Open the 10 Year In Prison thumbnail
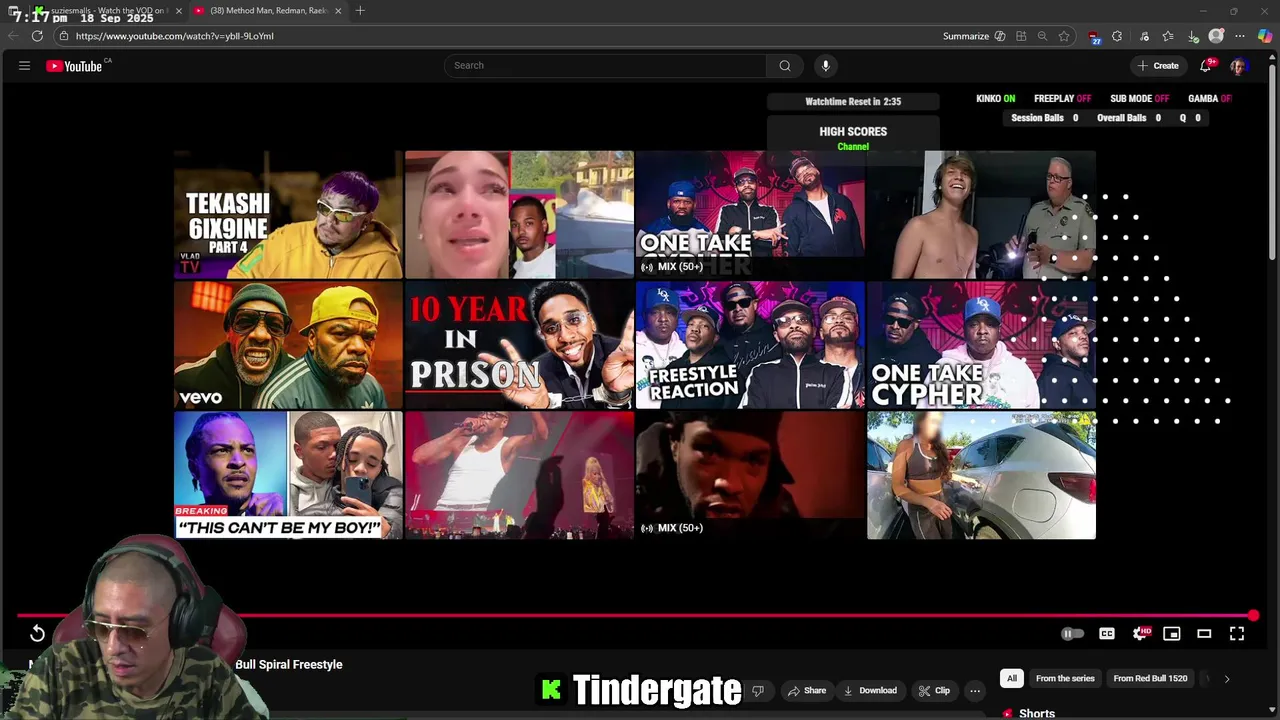The image size is (1280, 720). pyautogui.click(x=519, y=345)
